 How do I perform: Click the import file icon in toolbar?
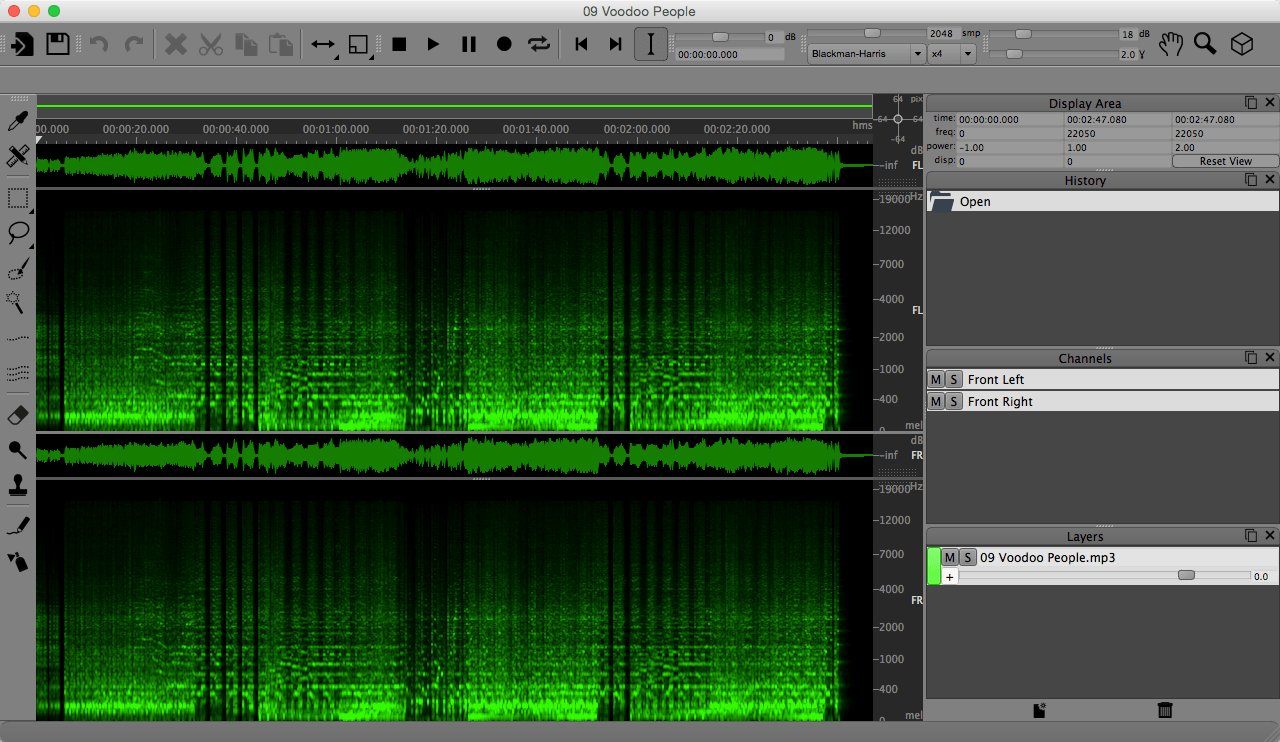click(22, 44)
